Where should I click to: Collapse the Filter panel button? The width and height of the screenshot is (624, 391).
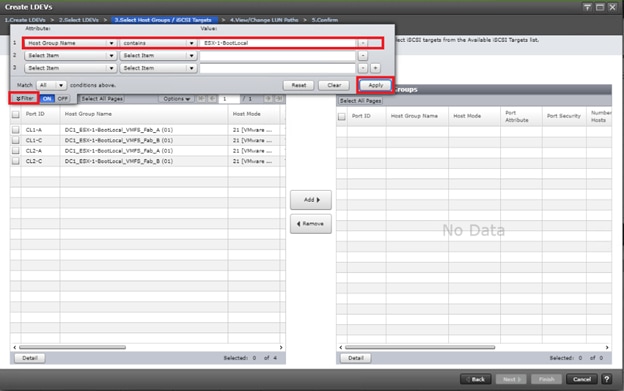tap(24, 98)
